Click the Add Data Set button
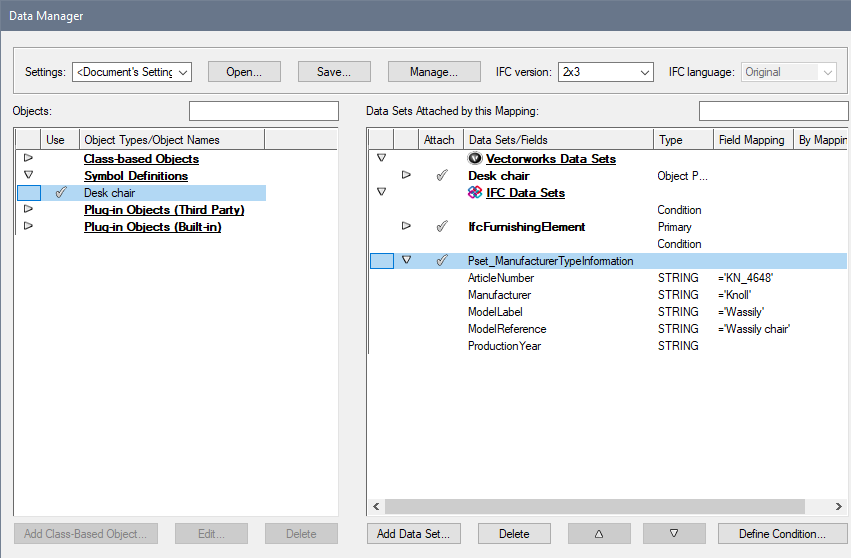 [413, 534]
